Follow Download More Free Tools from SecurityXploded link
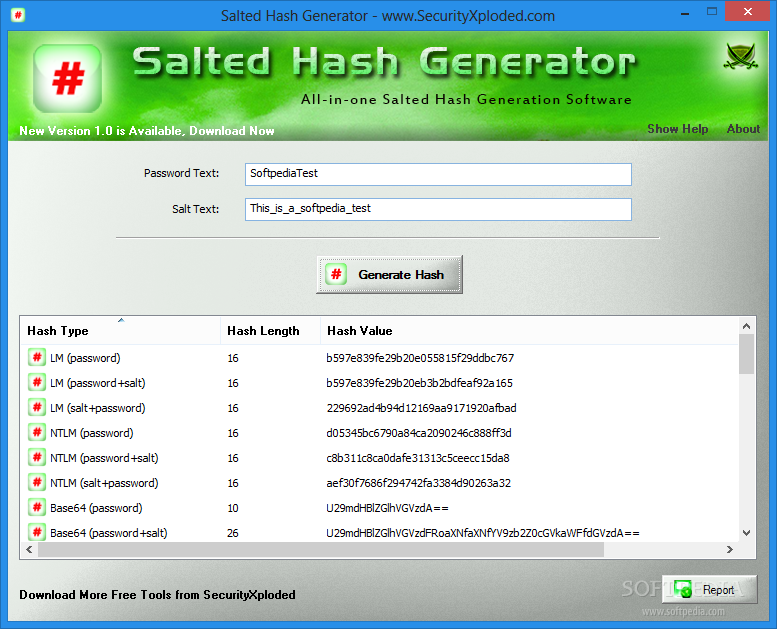 (157, 594)
